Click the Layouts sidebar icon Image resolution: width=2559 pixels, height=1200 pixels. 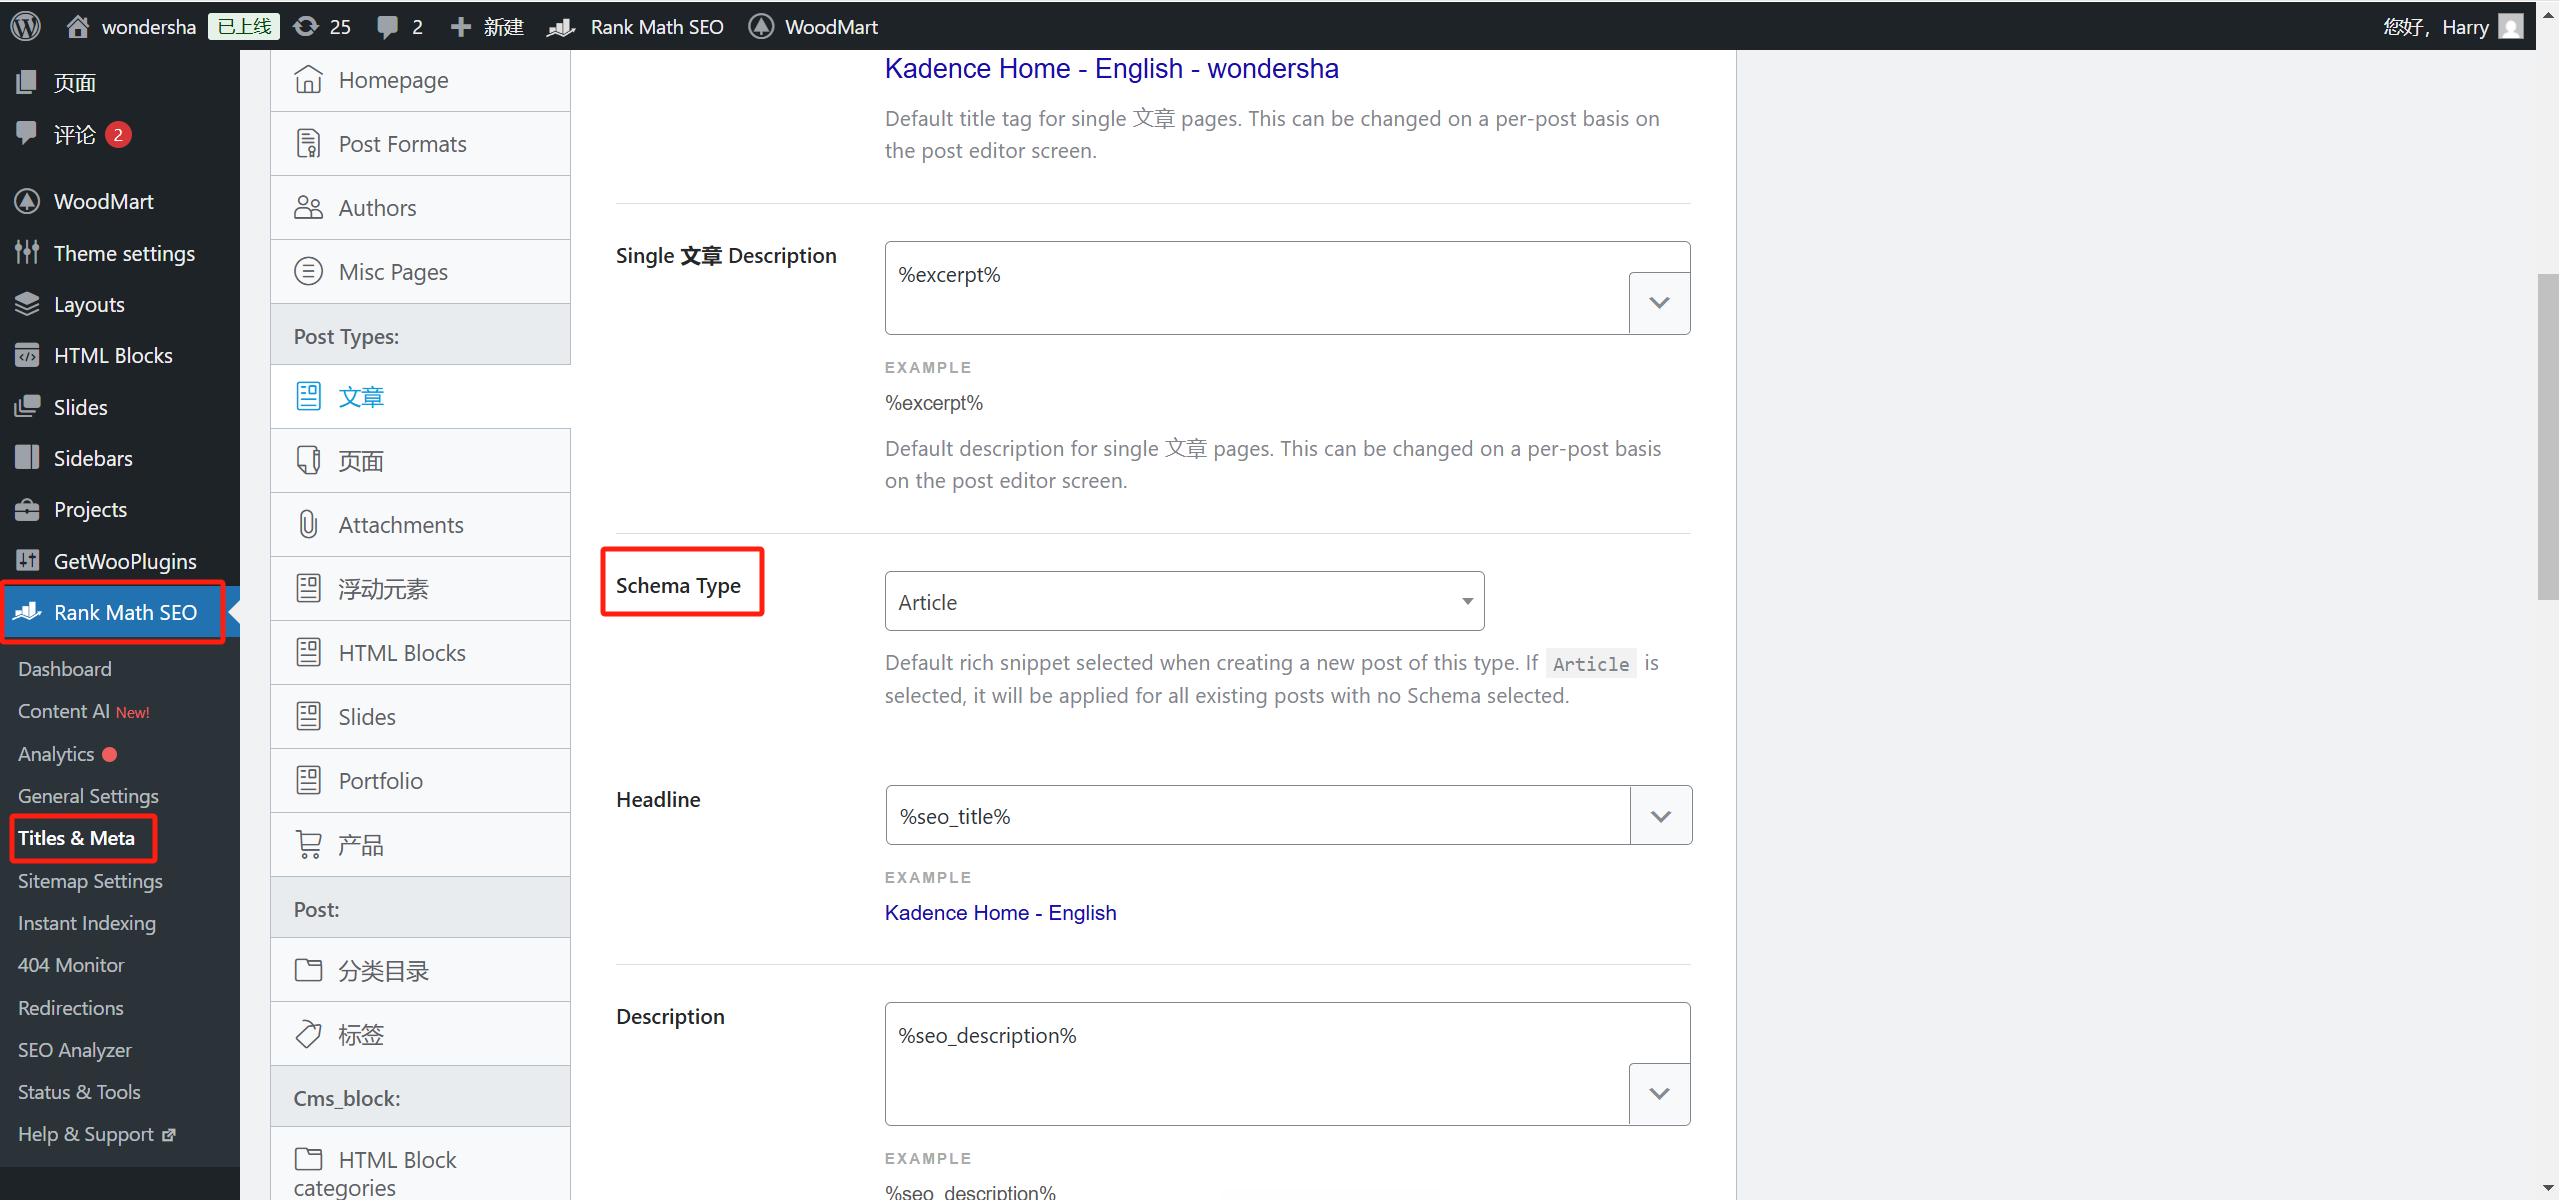point(27,304)
